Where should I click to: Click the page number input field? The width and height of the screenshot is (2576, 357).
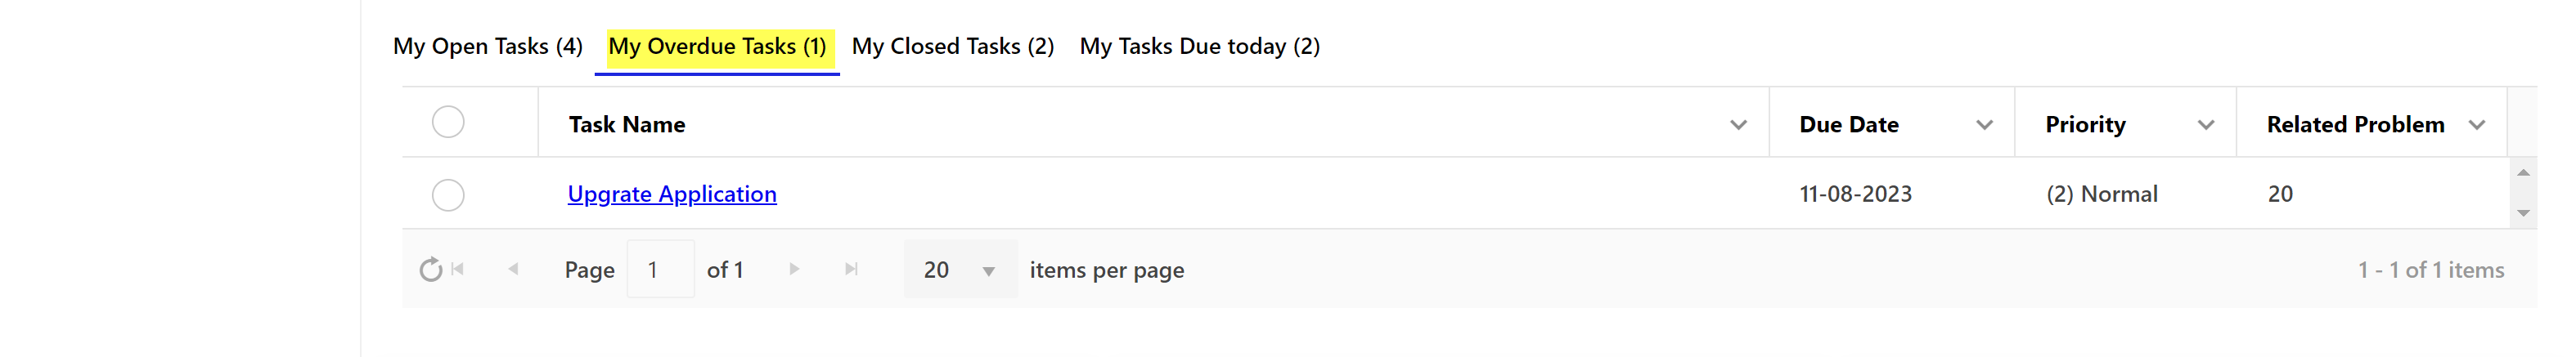coord(660,270)
